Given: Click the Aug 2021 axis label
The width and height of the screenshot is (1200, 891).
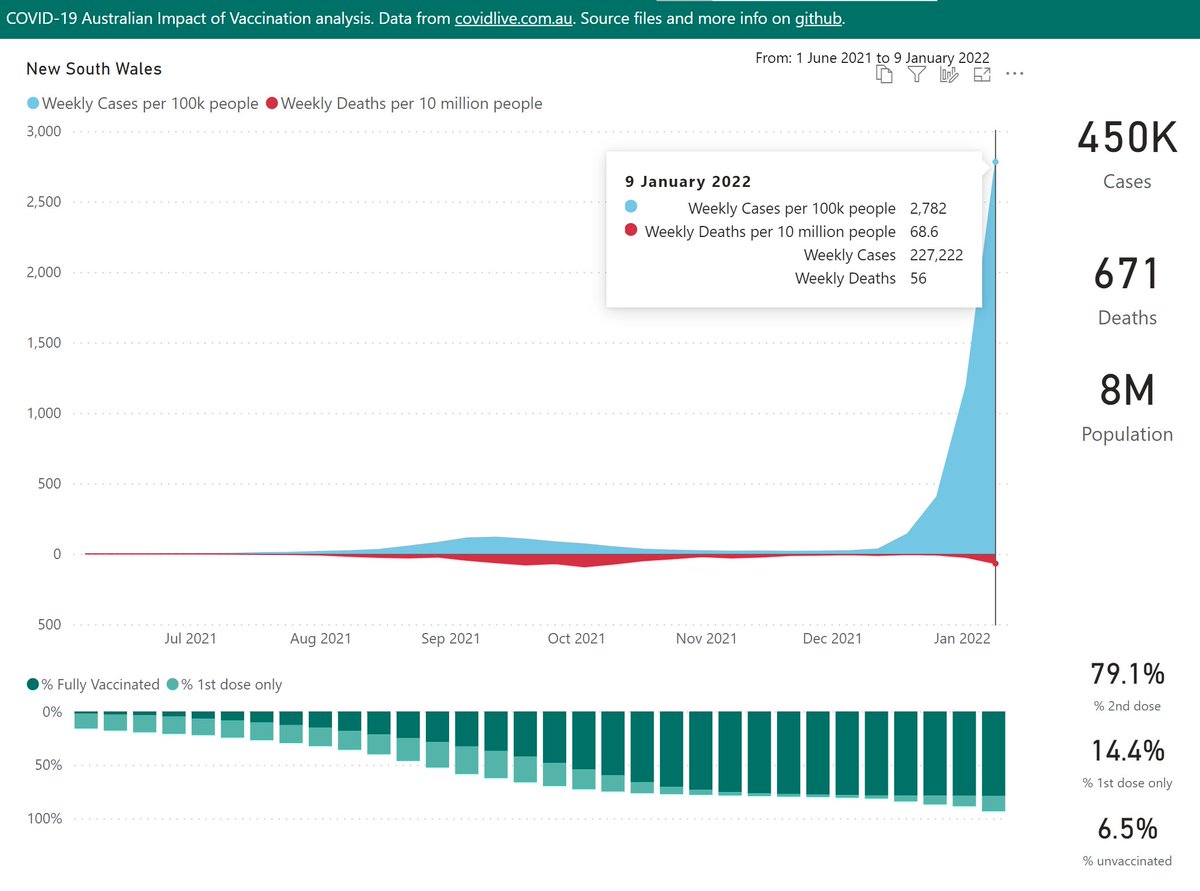Looking at the screenshot, I should (320, 638).
